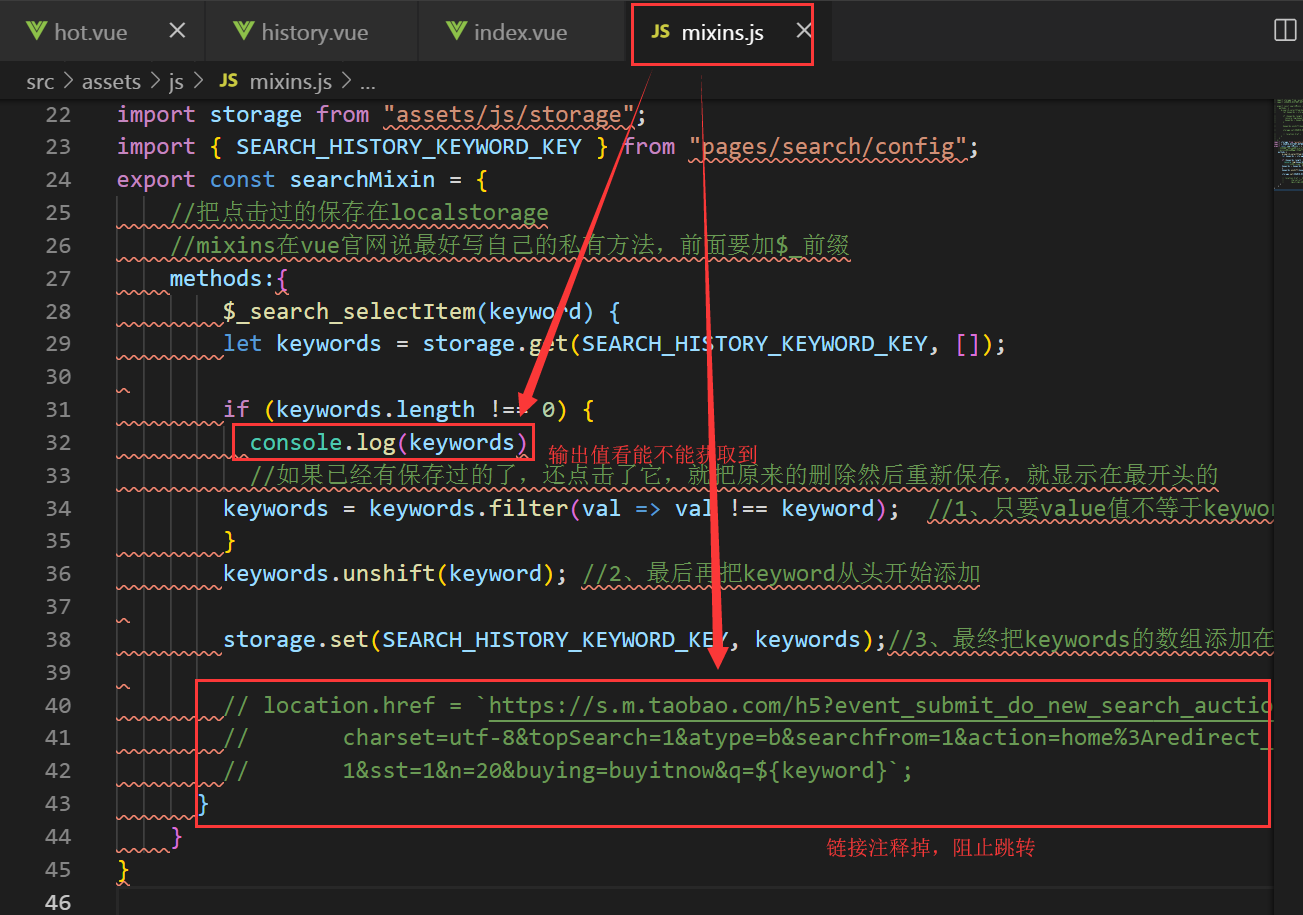Click the code minimap preview
Screen dimensions: 1303x915
pos(1286,145)
